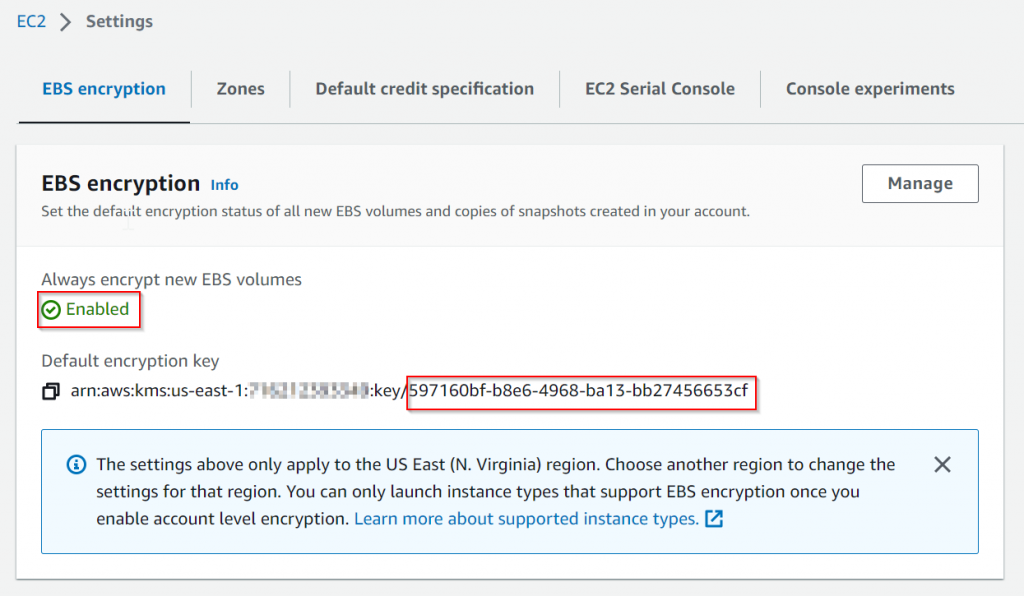Screen dimensions: 1024x596
Task: Click the Enabled status text
Action: click(97, 309)
